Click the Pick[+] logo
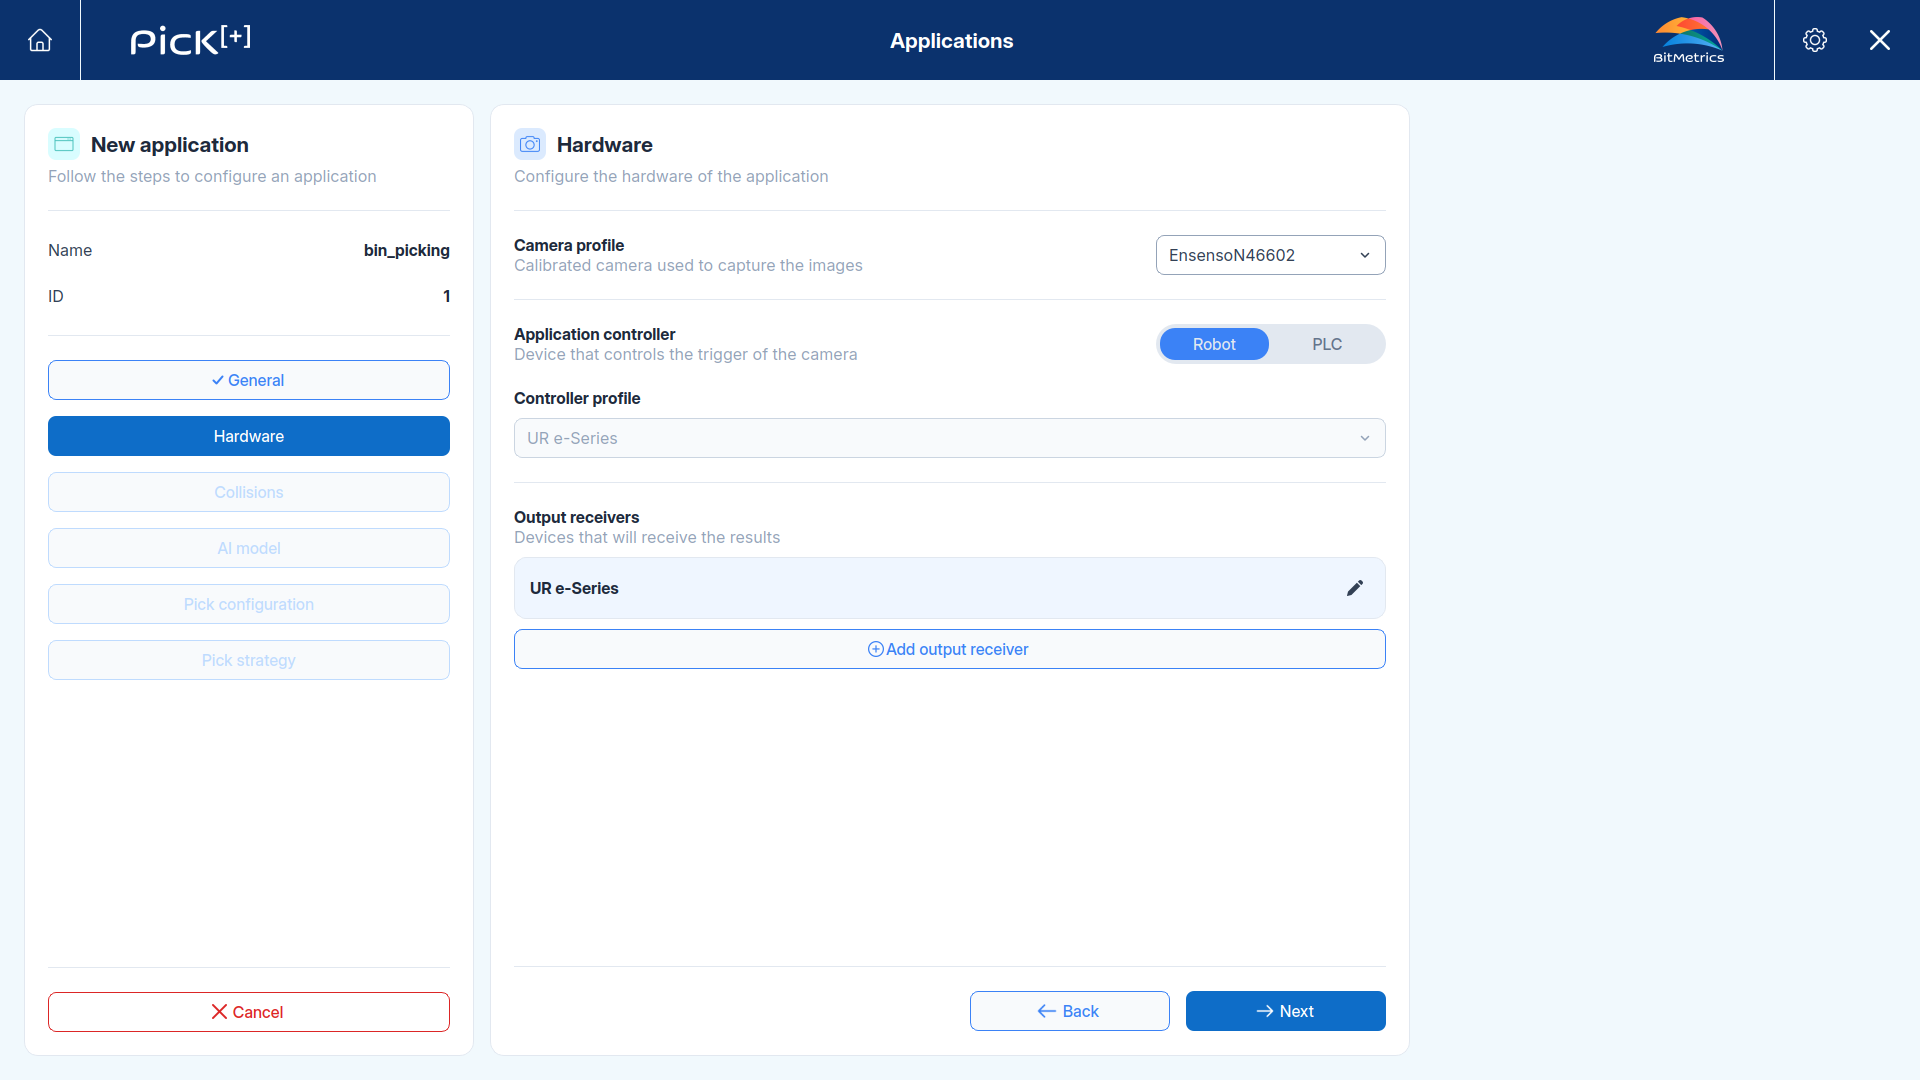The height and width of the screenshot is (1080, 1920). 190,40
